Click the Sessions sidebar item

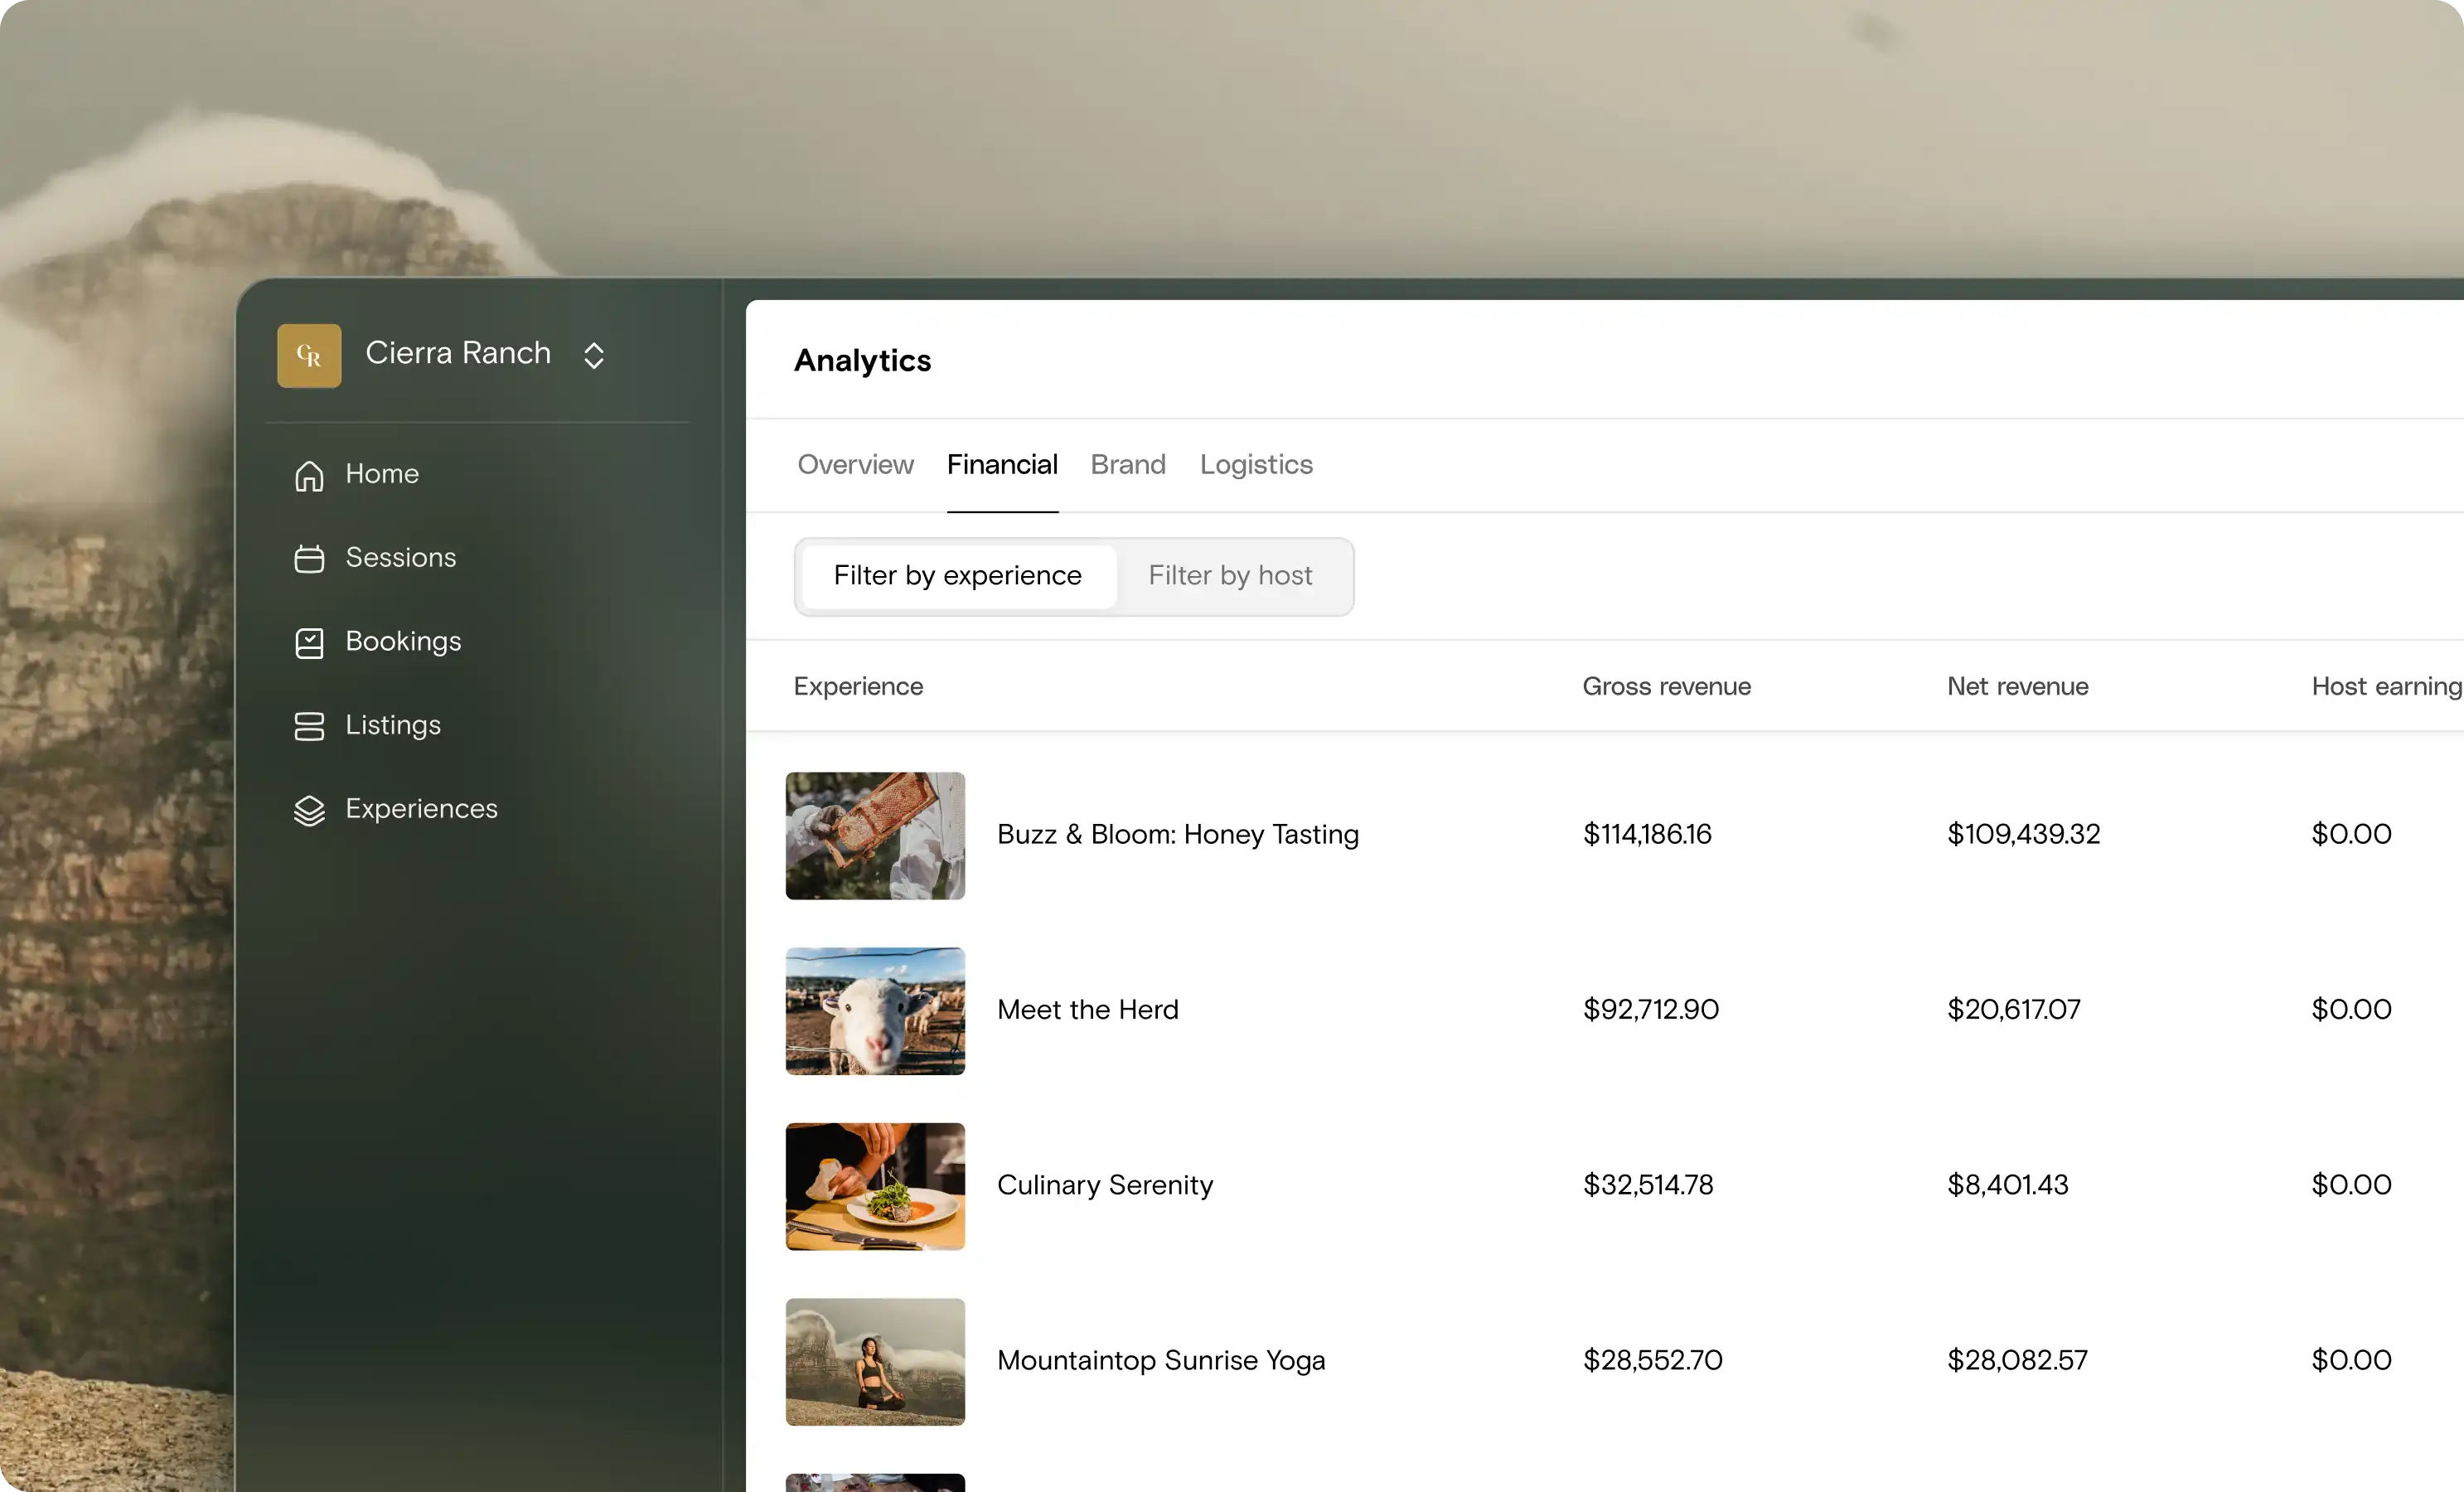tap(401, 557)
